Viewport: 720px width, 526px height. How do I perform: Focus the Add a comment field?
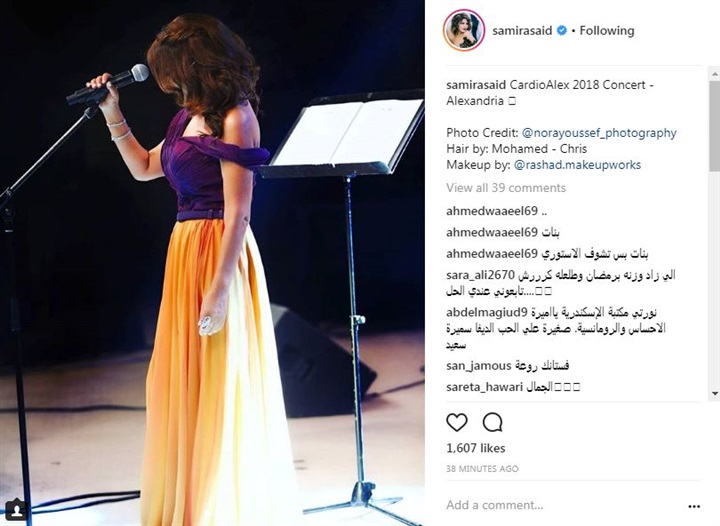[x=562, y=505]
